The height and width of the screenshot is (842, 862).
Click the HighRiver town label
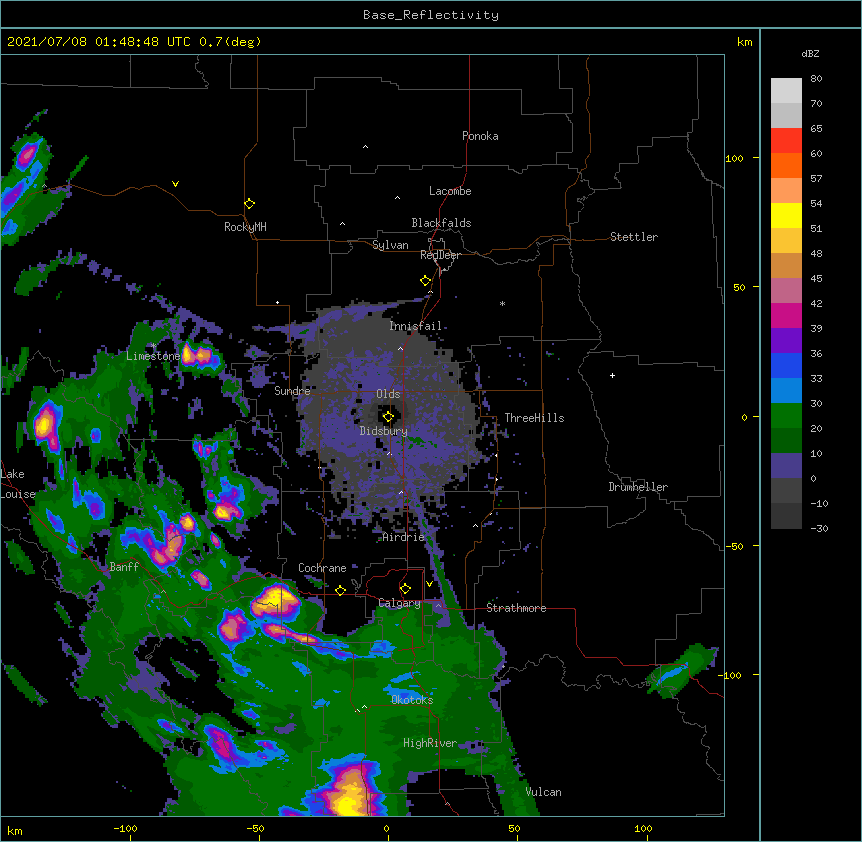coord(430,743)
